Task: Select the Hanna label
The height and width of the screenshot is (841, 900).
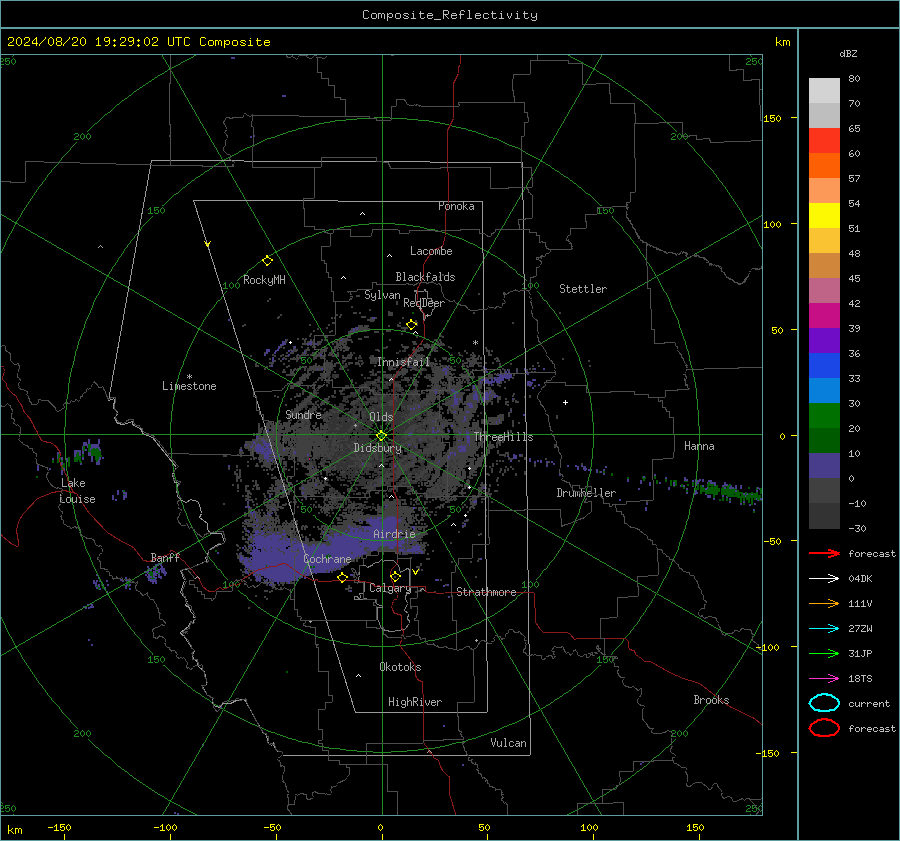Action: coord(699,446)
